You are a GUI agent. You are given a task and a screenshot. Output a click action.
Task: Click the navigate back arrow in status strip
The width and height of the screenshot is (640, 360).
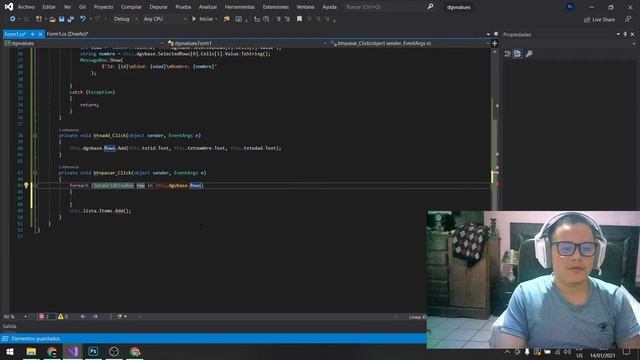click(x=83, y=317)
